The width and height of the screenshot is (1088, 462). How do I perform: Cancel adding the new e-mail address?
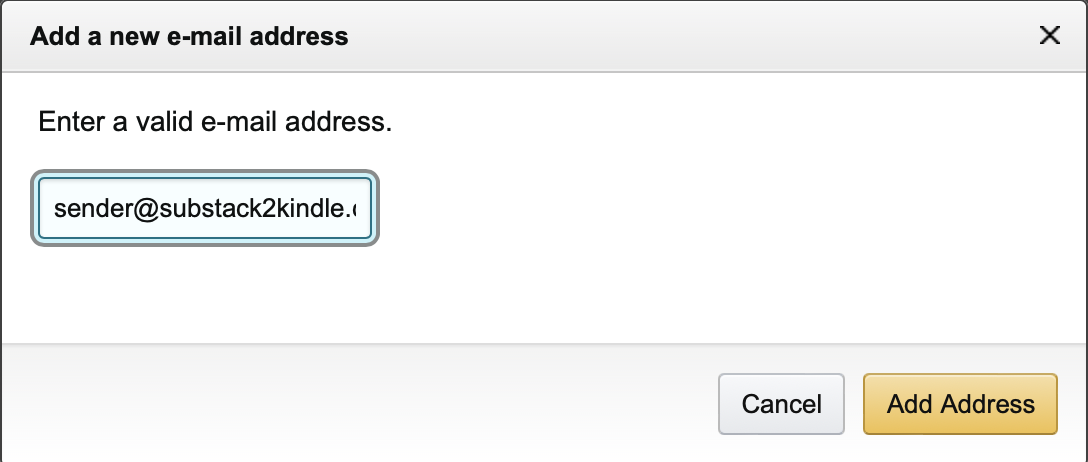click(x=781, y=404)
